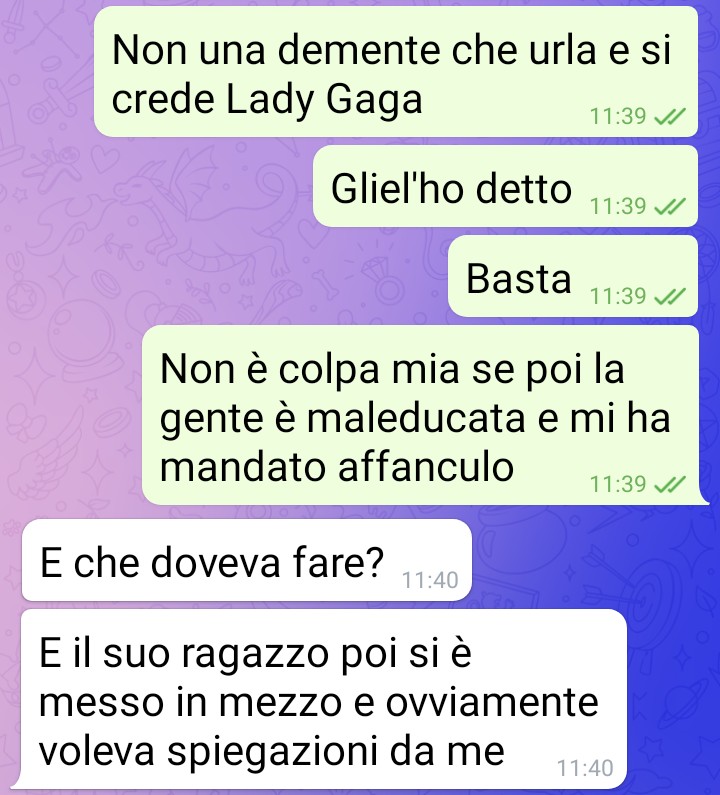This screenshot has height=795, width=720.
Task: Tap the words 'Lady Gaga' in first message
Action: 324,100
